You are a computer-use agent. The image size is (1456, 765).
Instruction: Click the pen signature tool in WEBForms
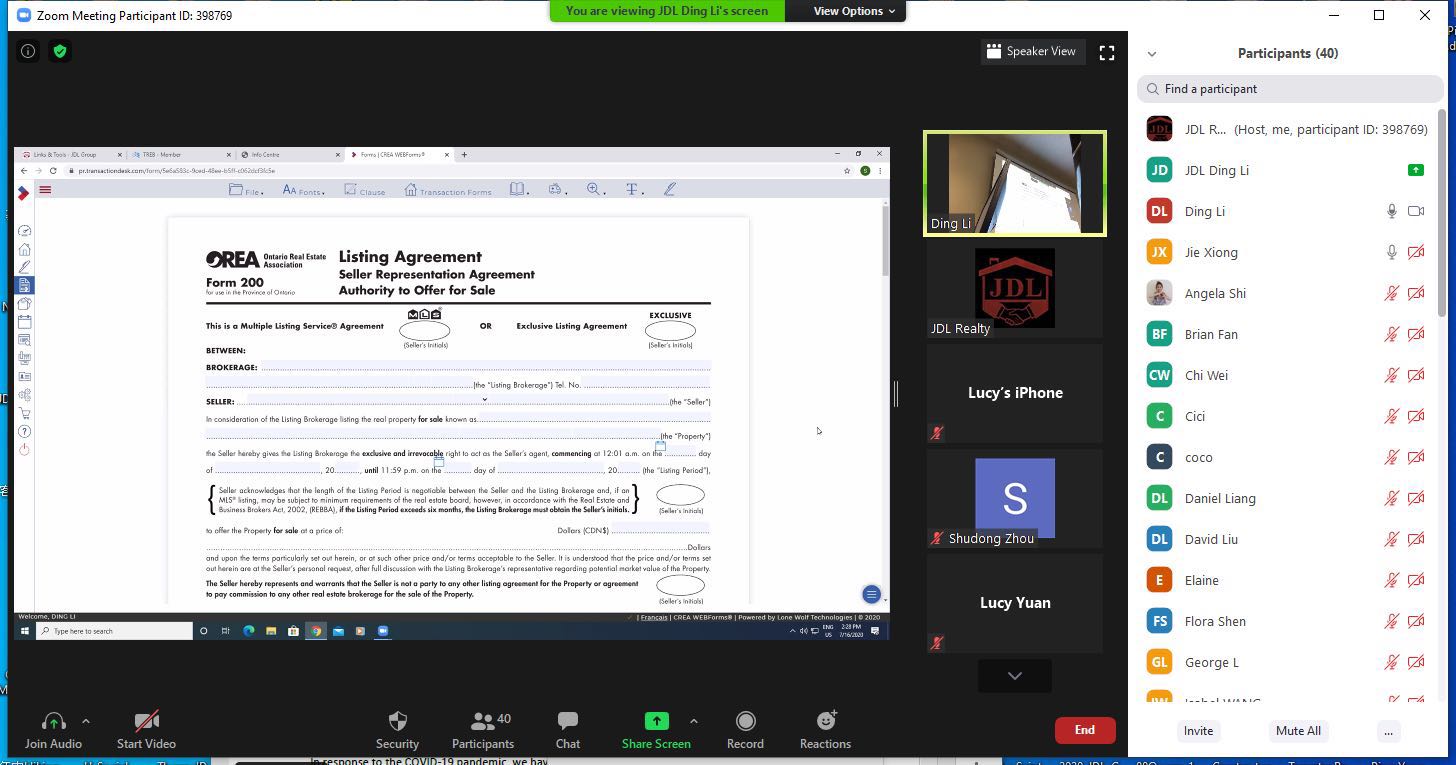pyautogui.click(x=670, y=189)
